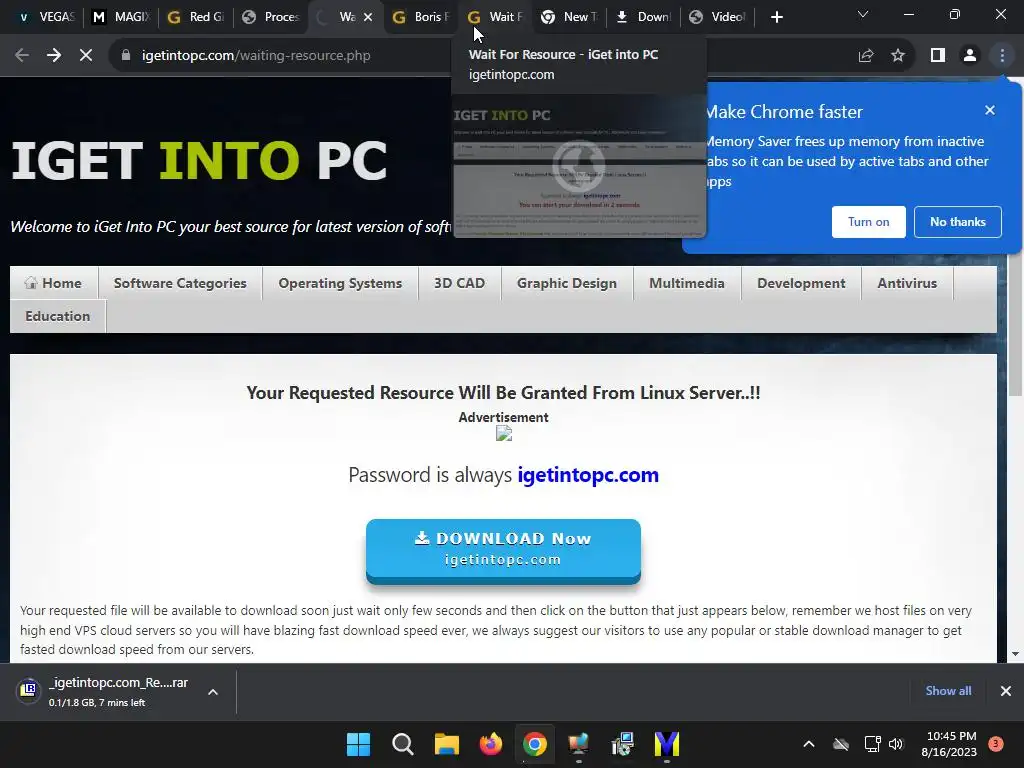The width and height of the screenshot is (1024, 768).
Task: Open the Multimedia menu
Action: (x=687, y=283)
